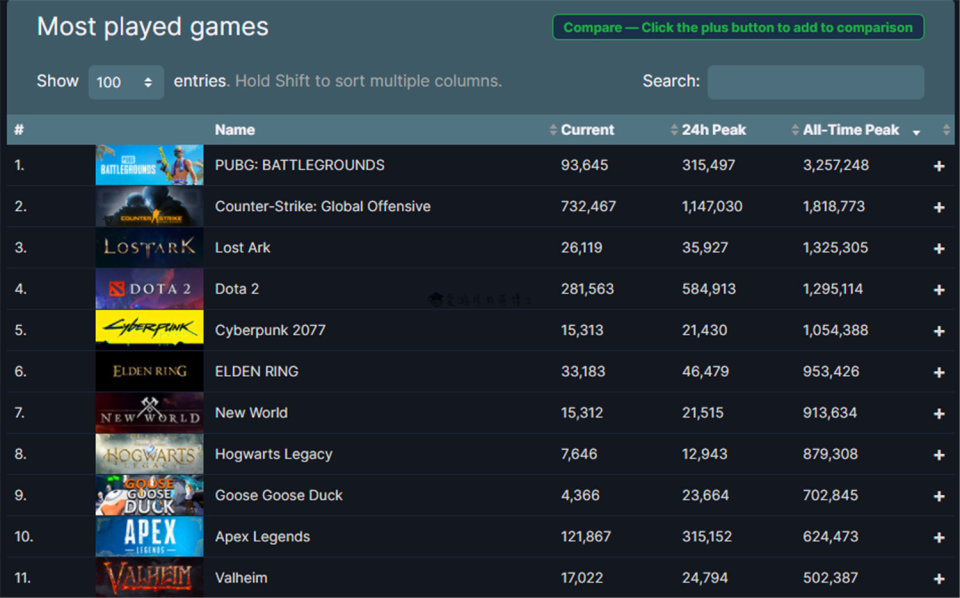Click the Apex Legends logo image

coord(149,536)
